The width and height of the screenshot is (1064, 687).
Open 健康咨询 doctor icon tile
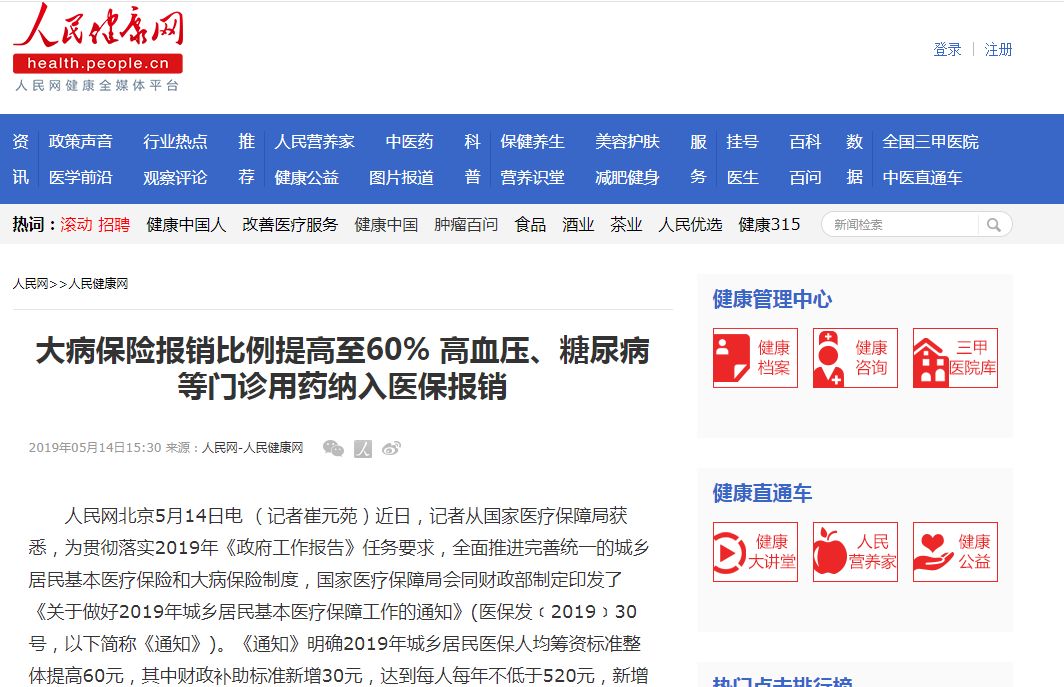(855, 358)
